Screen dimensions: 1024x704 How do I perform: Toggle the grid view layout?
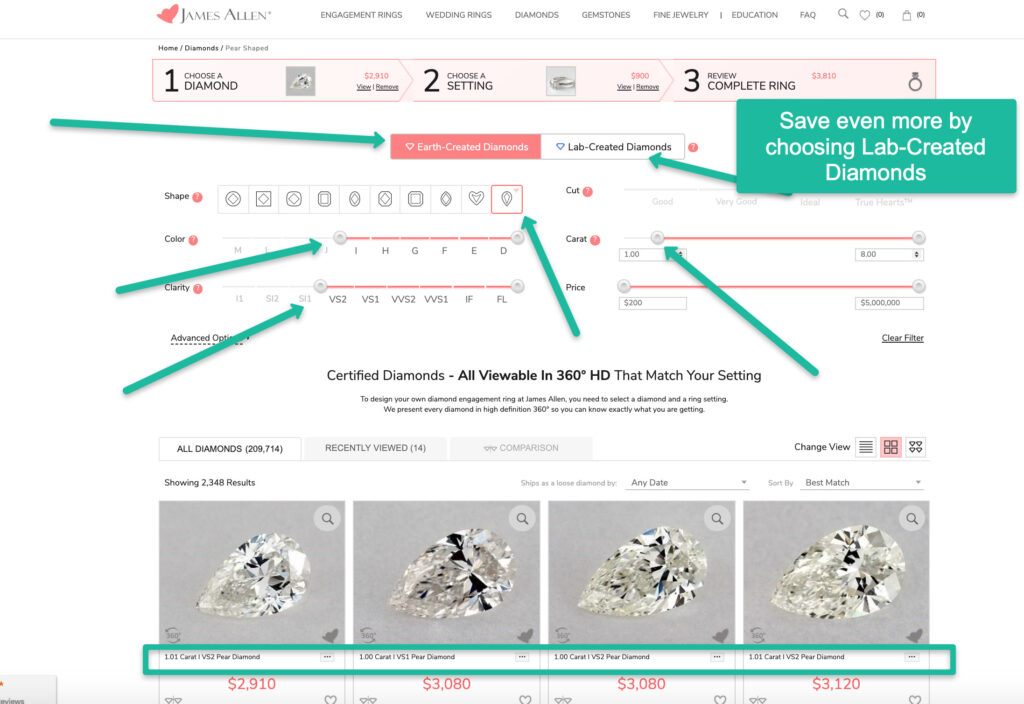(x=891, y=447)
